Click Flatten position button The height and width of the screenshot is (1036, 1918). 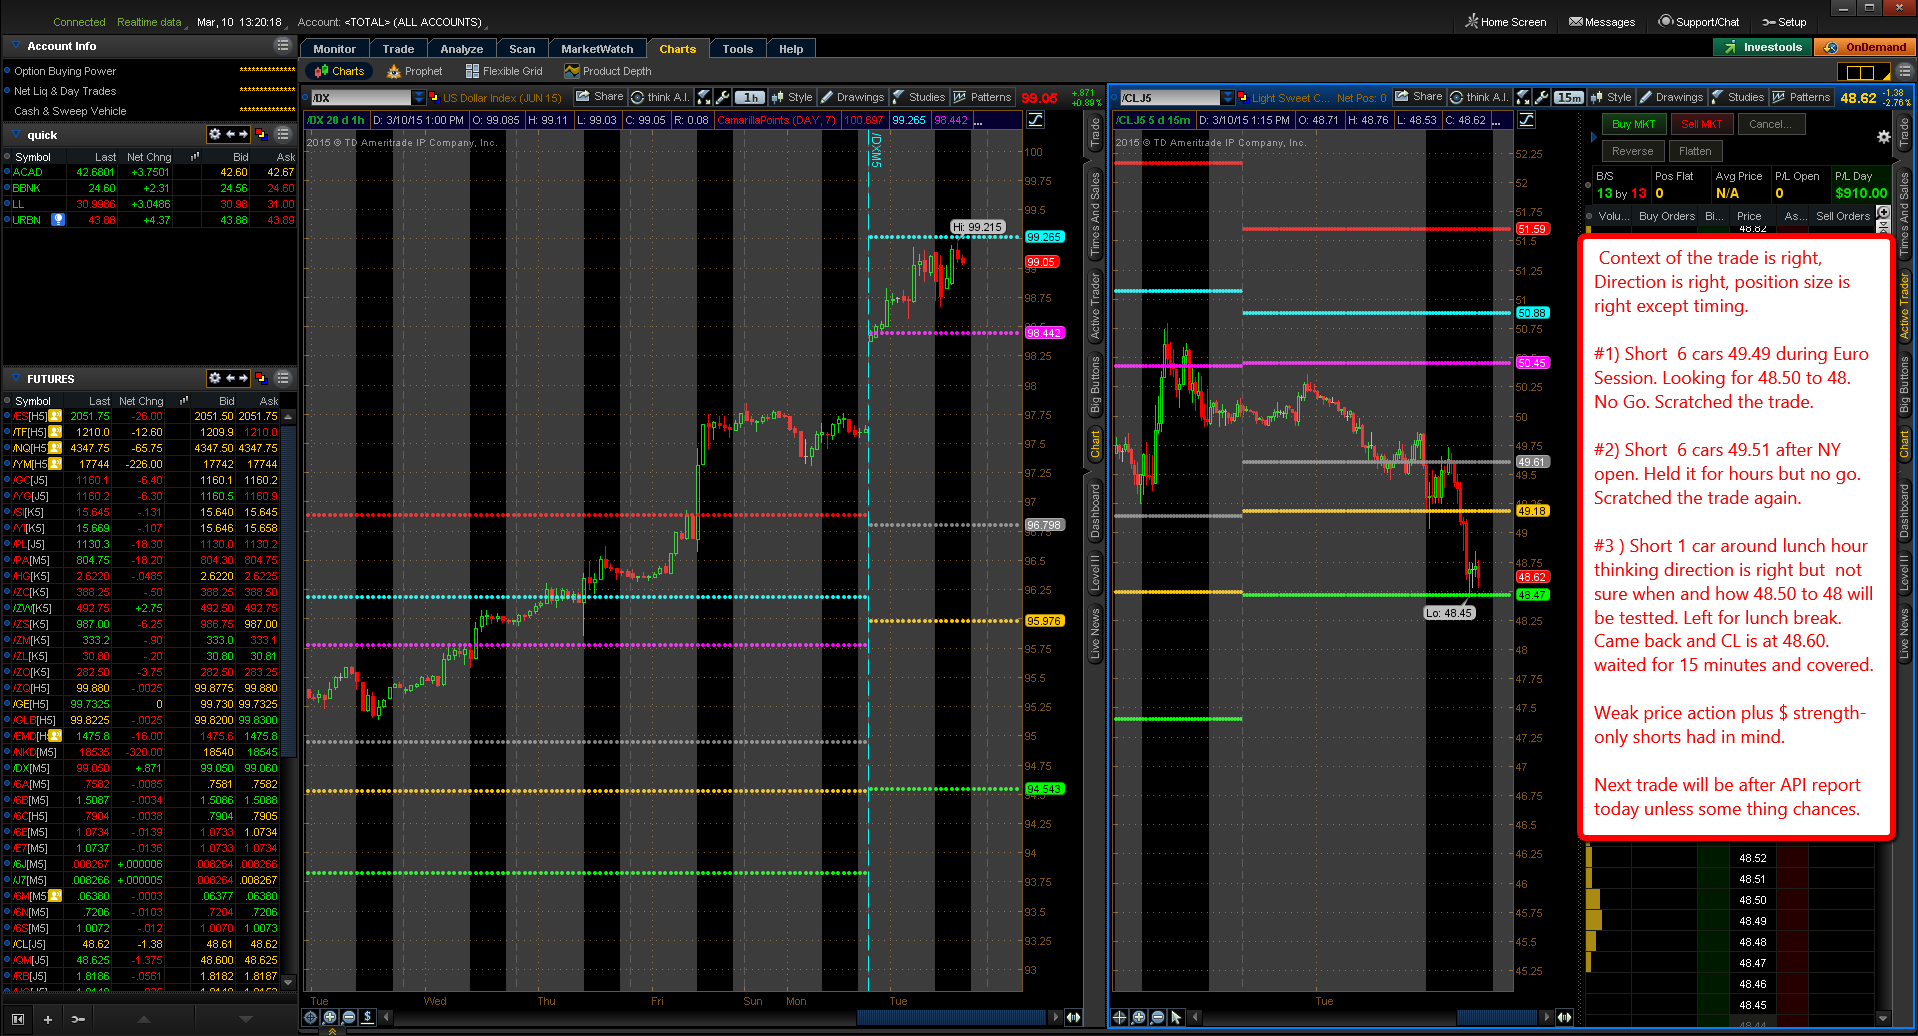point(1695,151)
